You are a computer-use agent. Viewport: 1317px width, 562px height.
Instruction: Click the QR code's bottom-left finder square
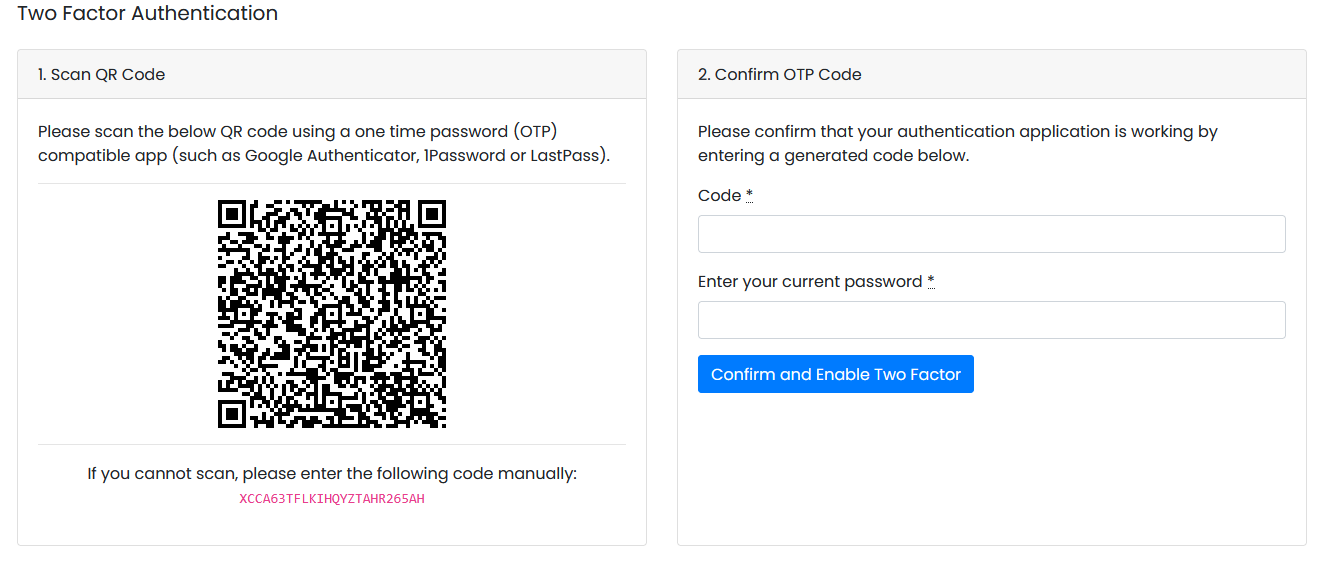pyautogui.click(x=232, y=414)
